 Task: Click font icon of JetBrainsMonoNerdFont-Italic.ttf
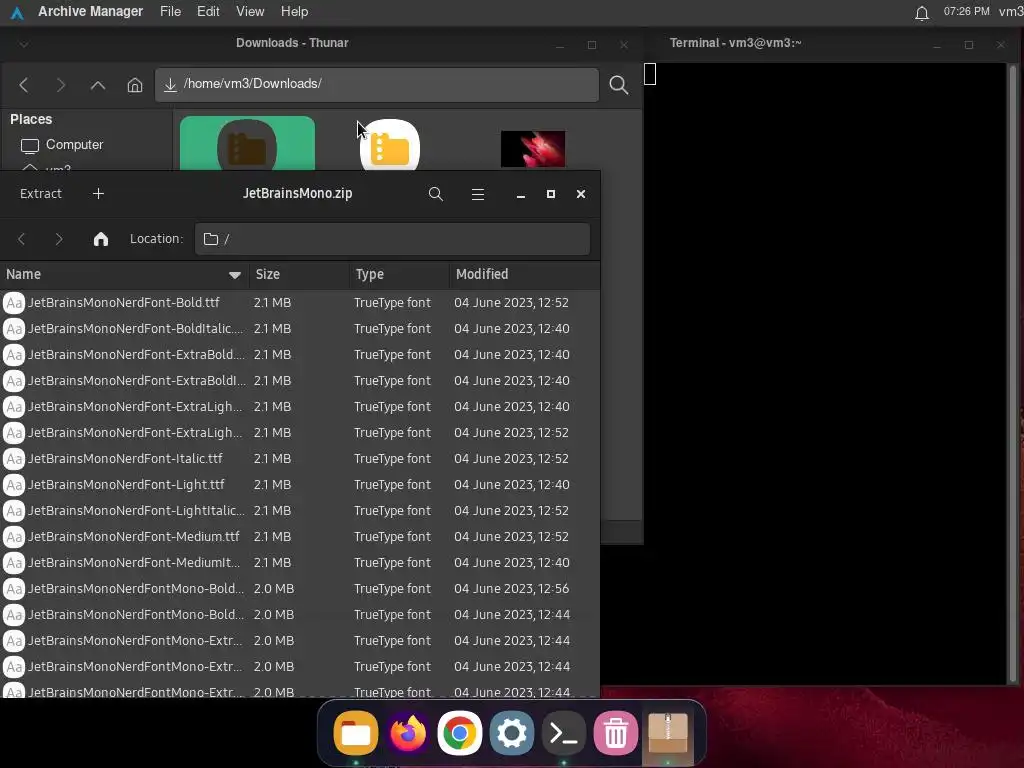14,458
